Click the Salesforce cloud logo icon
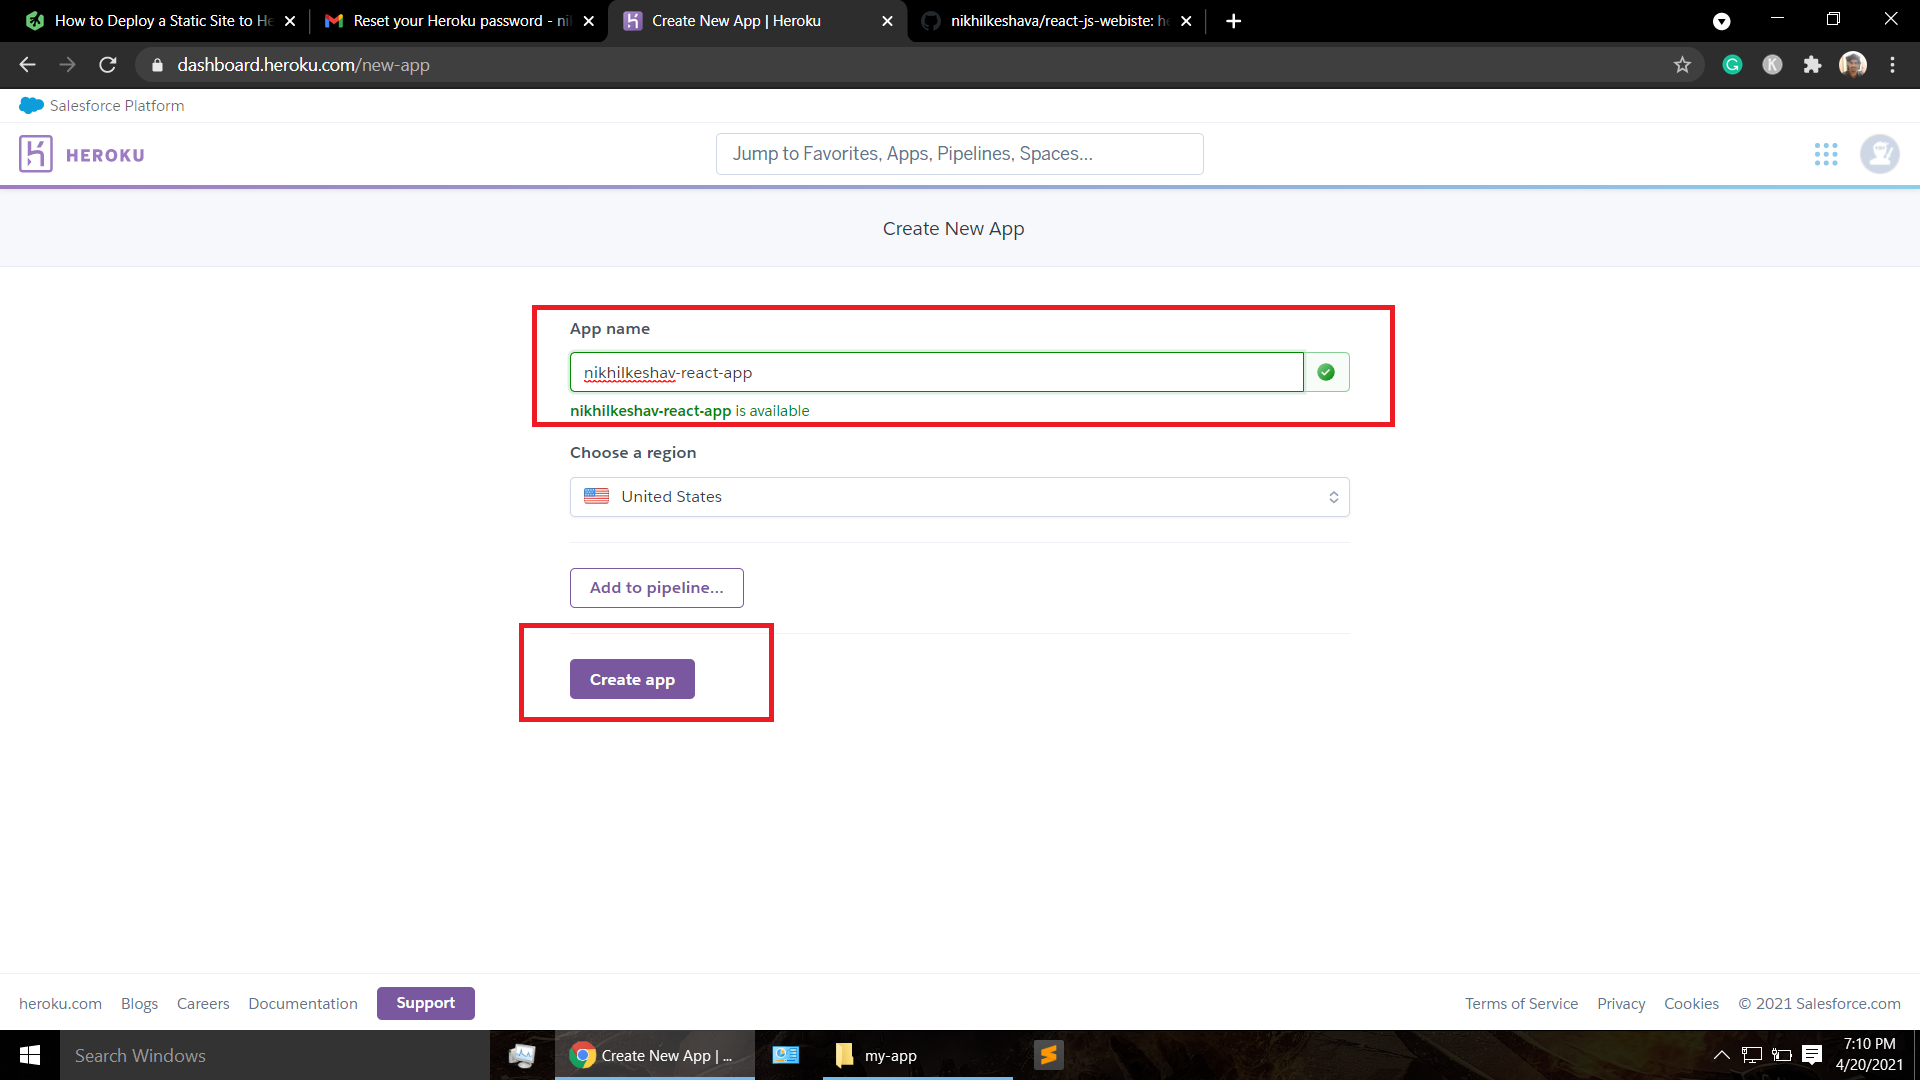This screenshot has width=1920, height=1080. click(x=31, y=105)
